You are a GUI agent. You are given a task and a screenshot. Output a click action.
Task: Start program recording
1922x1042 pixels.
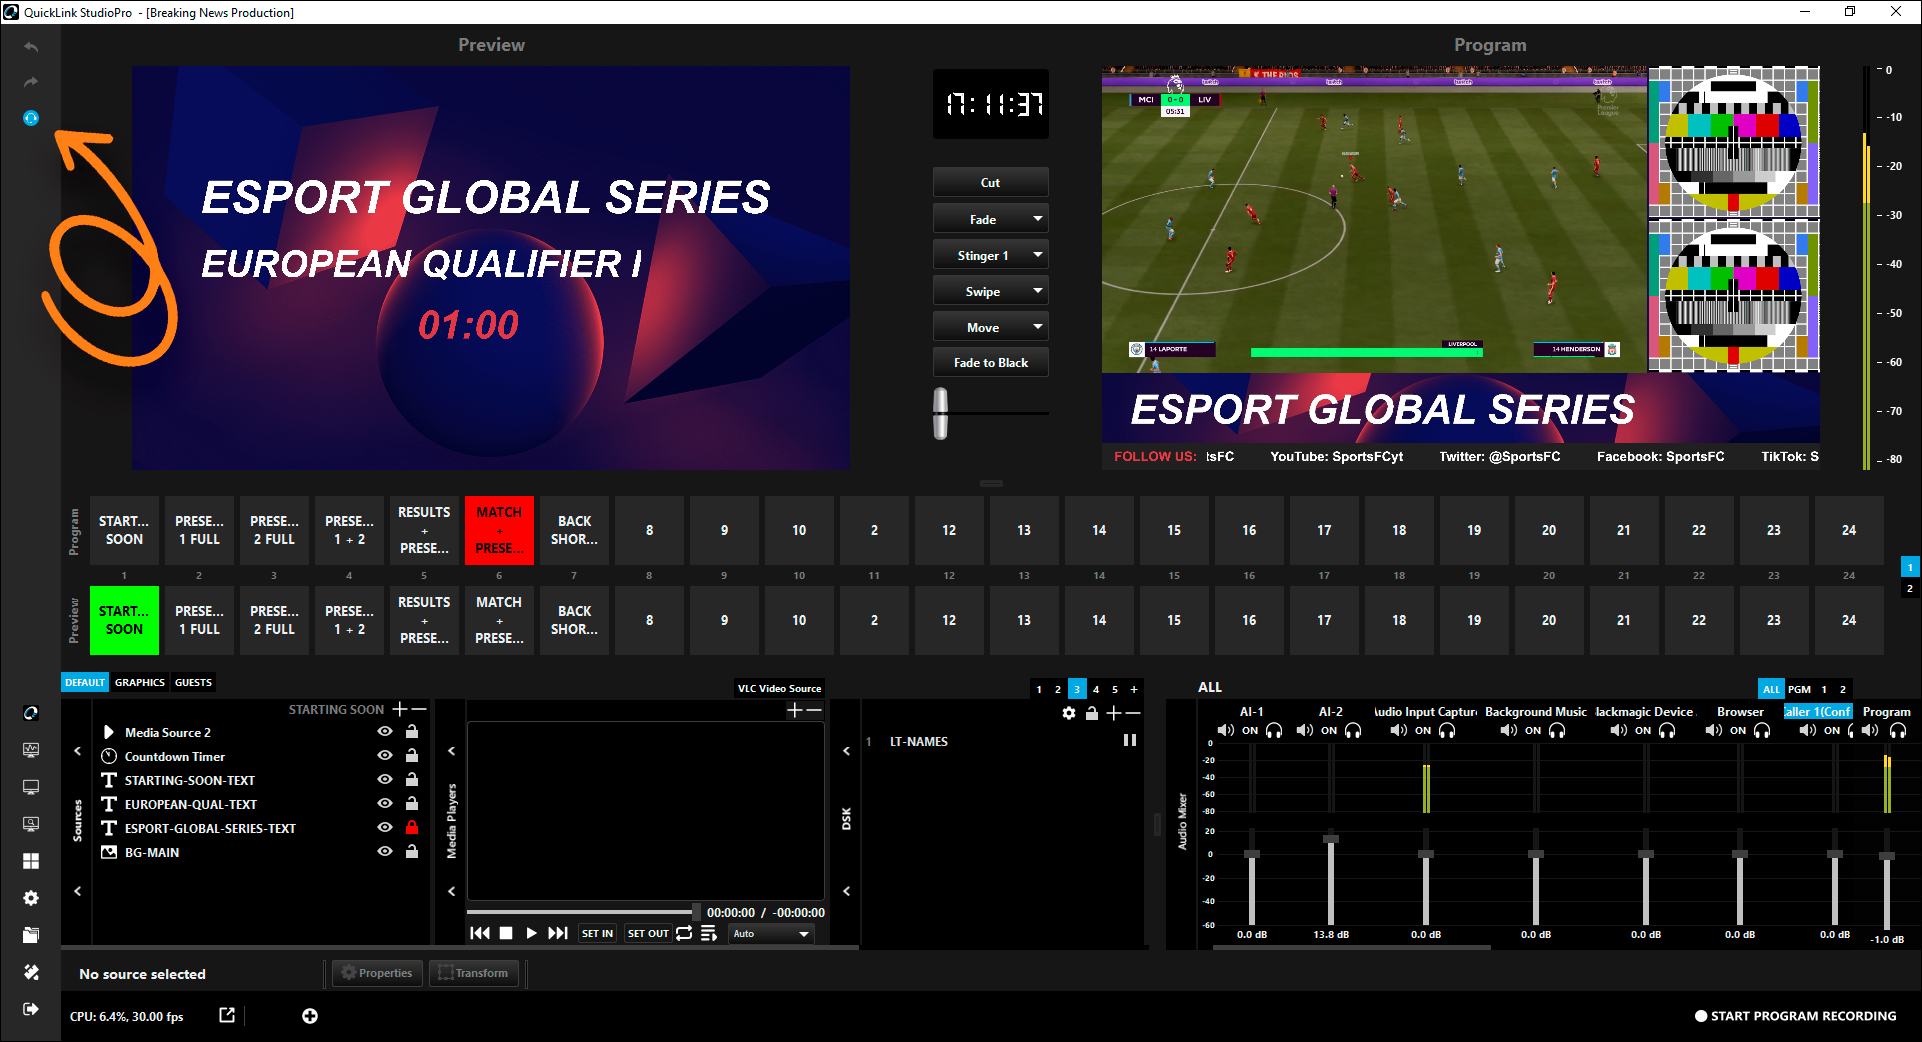[1796, 1016]
